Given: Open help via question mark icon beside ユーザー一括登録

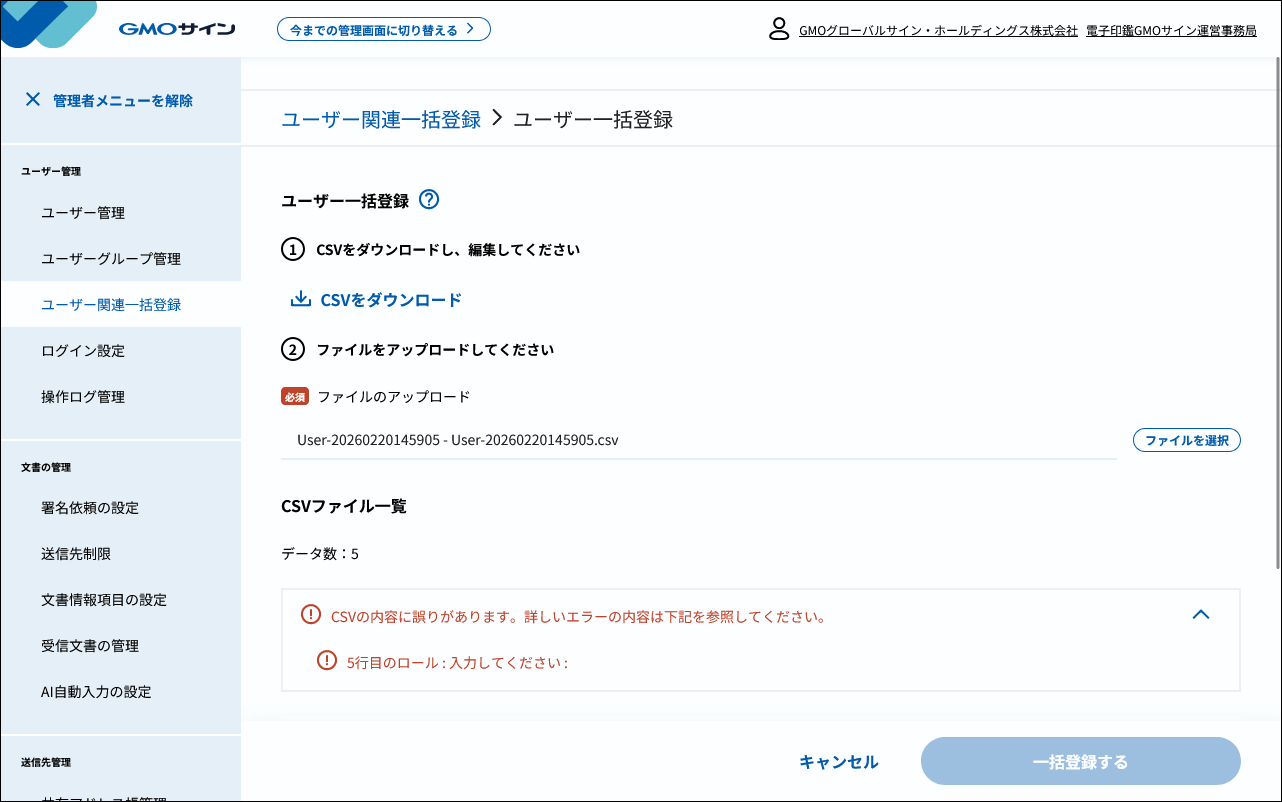Looking at the screenshot, I should 429,200.
